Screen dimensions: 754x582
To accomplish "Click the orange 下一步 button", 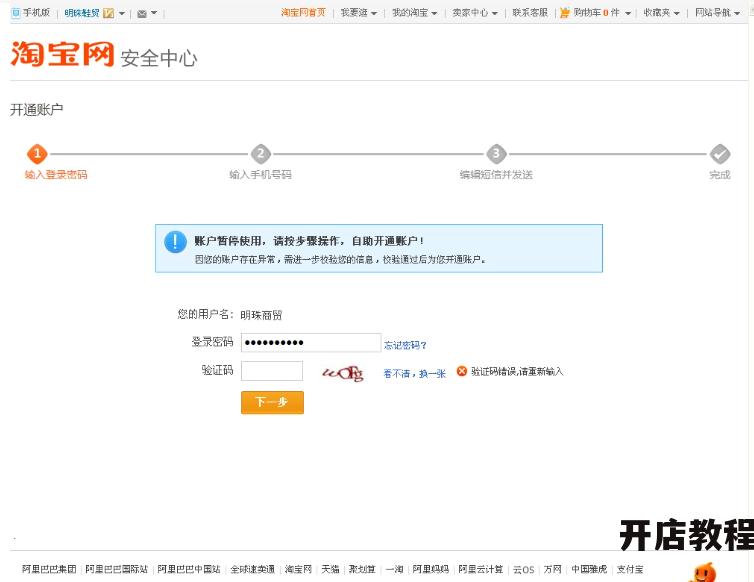I will click(272, 402).
